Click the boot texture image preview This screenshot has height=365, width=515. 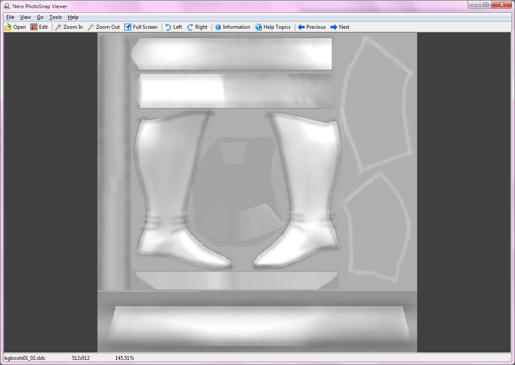click(257, 192)
